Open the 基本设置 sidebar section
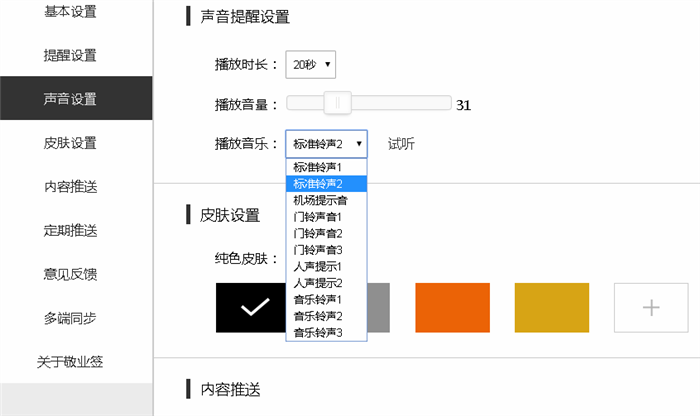The height and width of the screenshot is (416, 700). (x=70, y=12)
